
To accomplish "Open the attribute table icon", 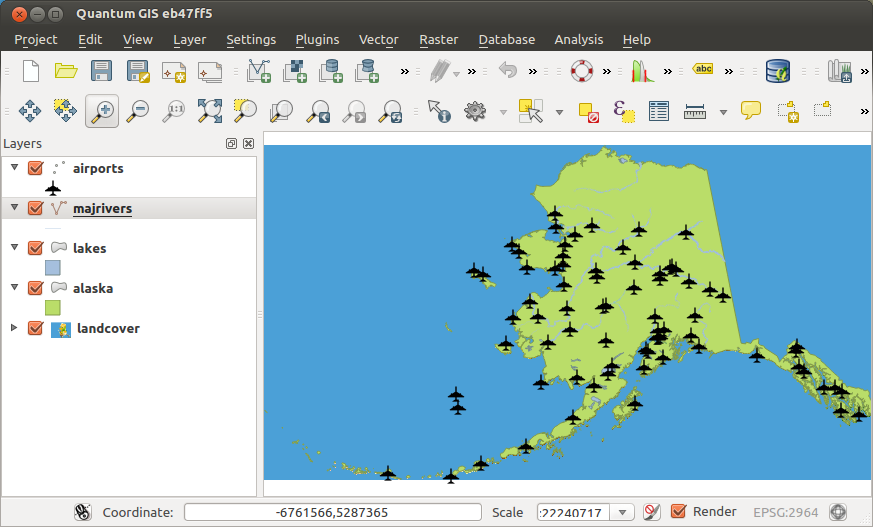I will pos(658,111).
